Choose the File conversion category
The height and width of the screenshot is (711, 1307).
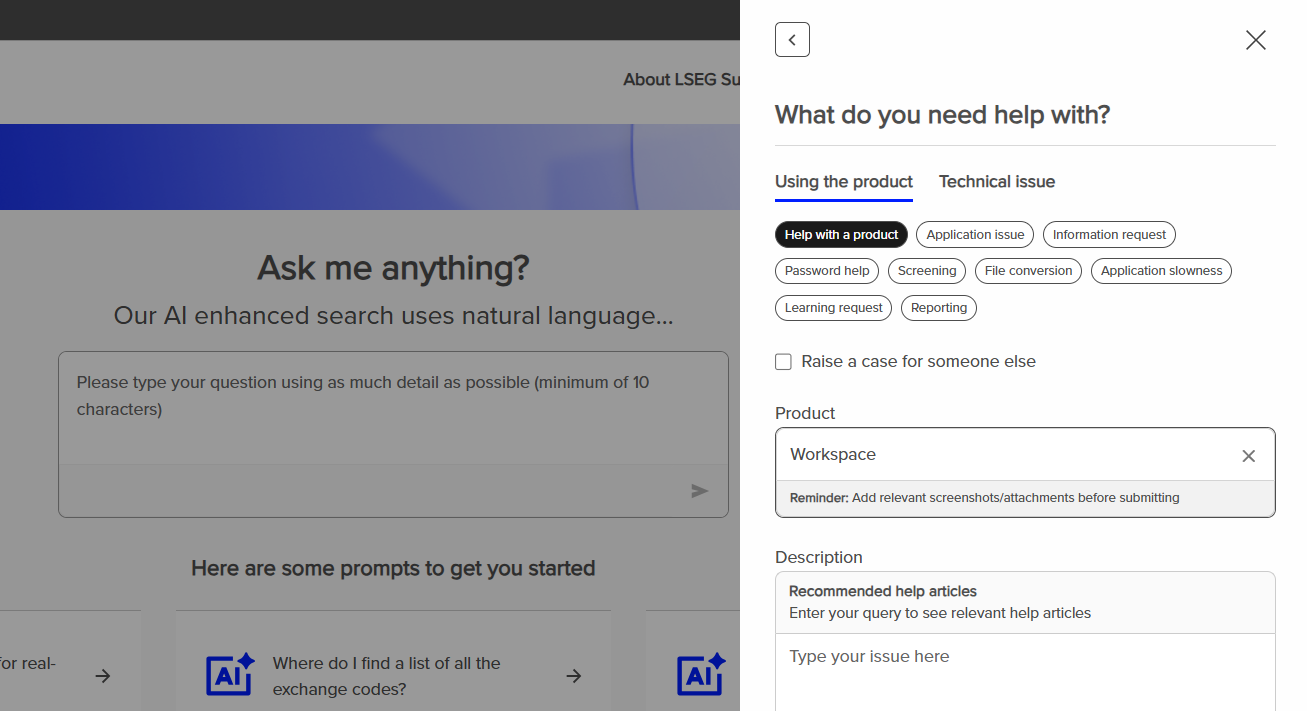[x=1028, y=271]
